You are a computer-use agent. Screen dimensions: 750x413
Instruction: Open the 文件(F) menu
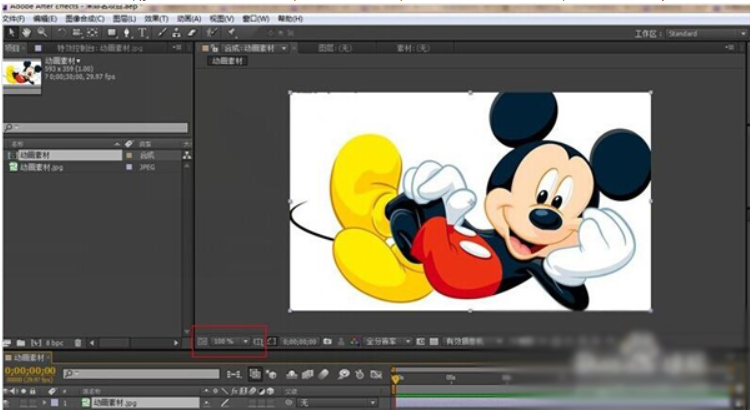(13, 19)
